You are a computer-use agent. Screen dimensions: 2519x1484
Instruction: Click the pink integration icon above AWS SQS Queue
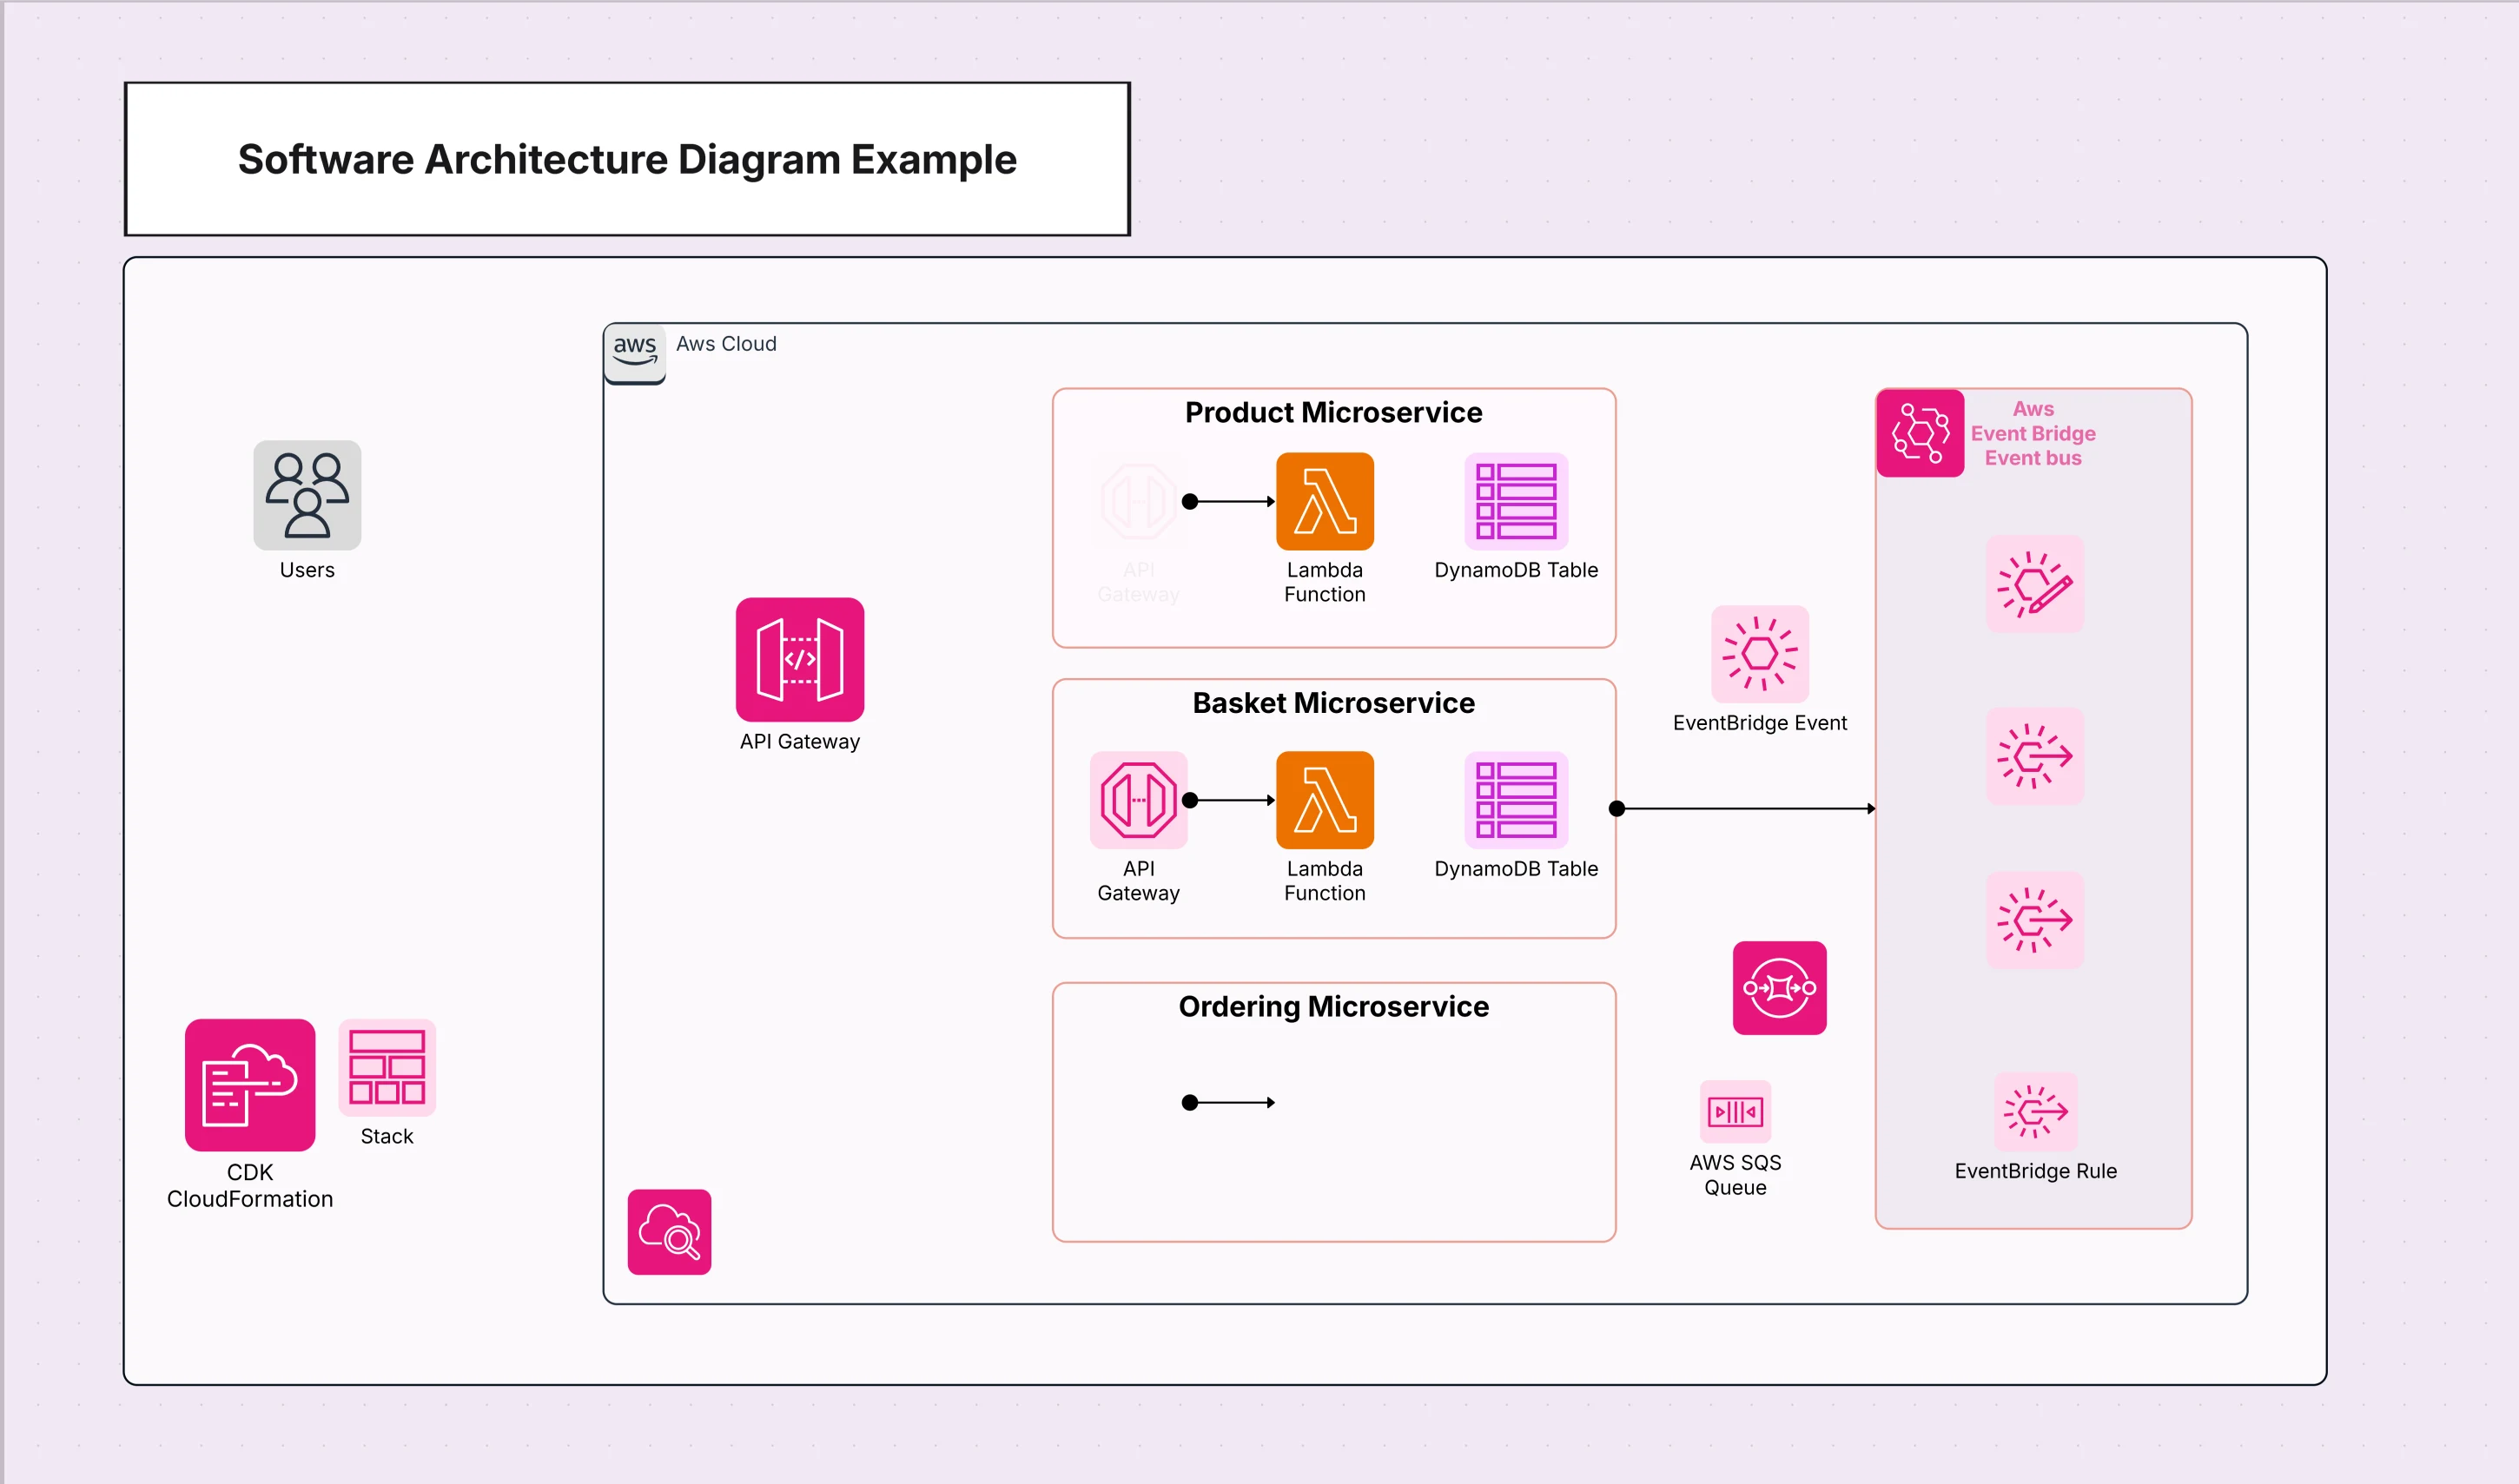(1779, 986)
